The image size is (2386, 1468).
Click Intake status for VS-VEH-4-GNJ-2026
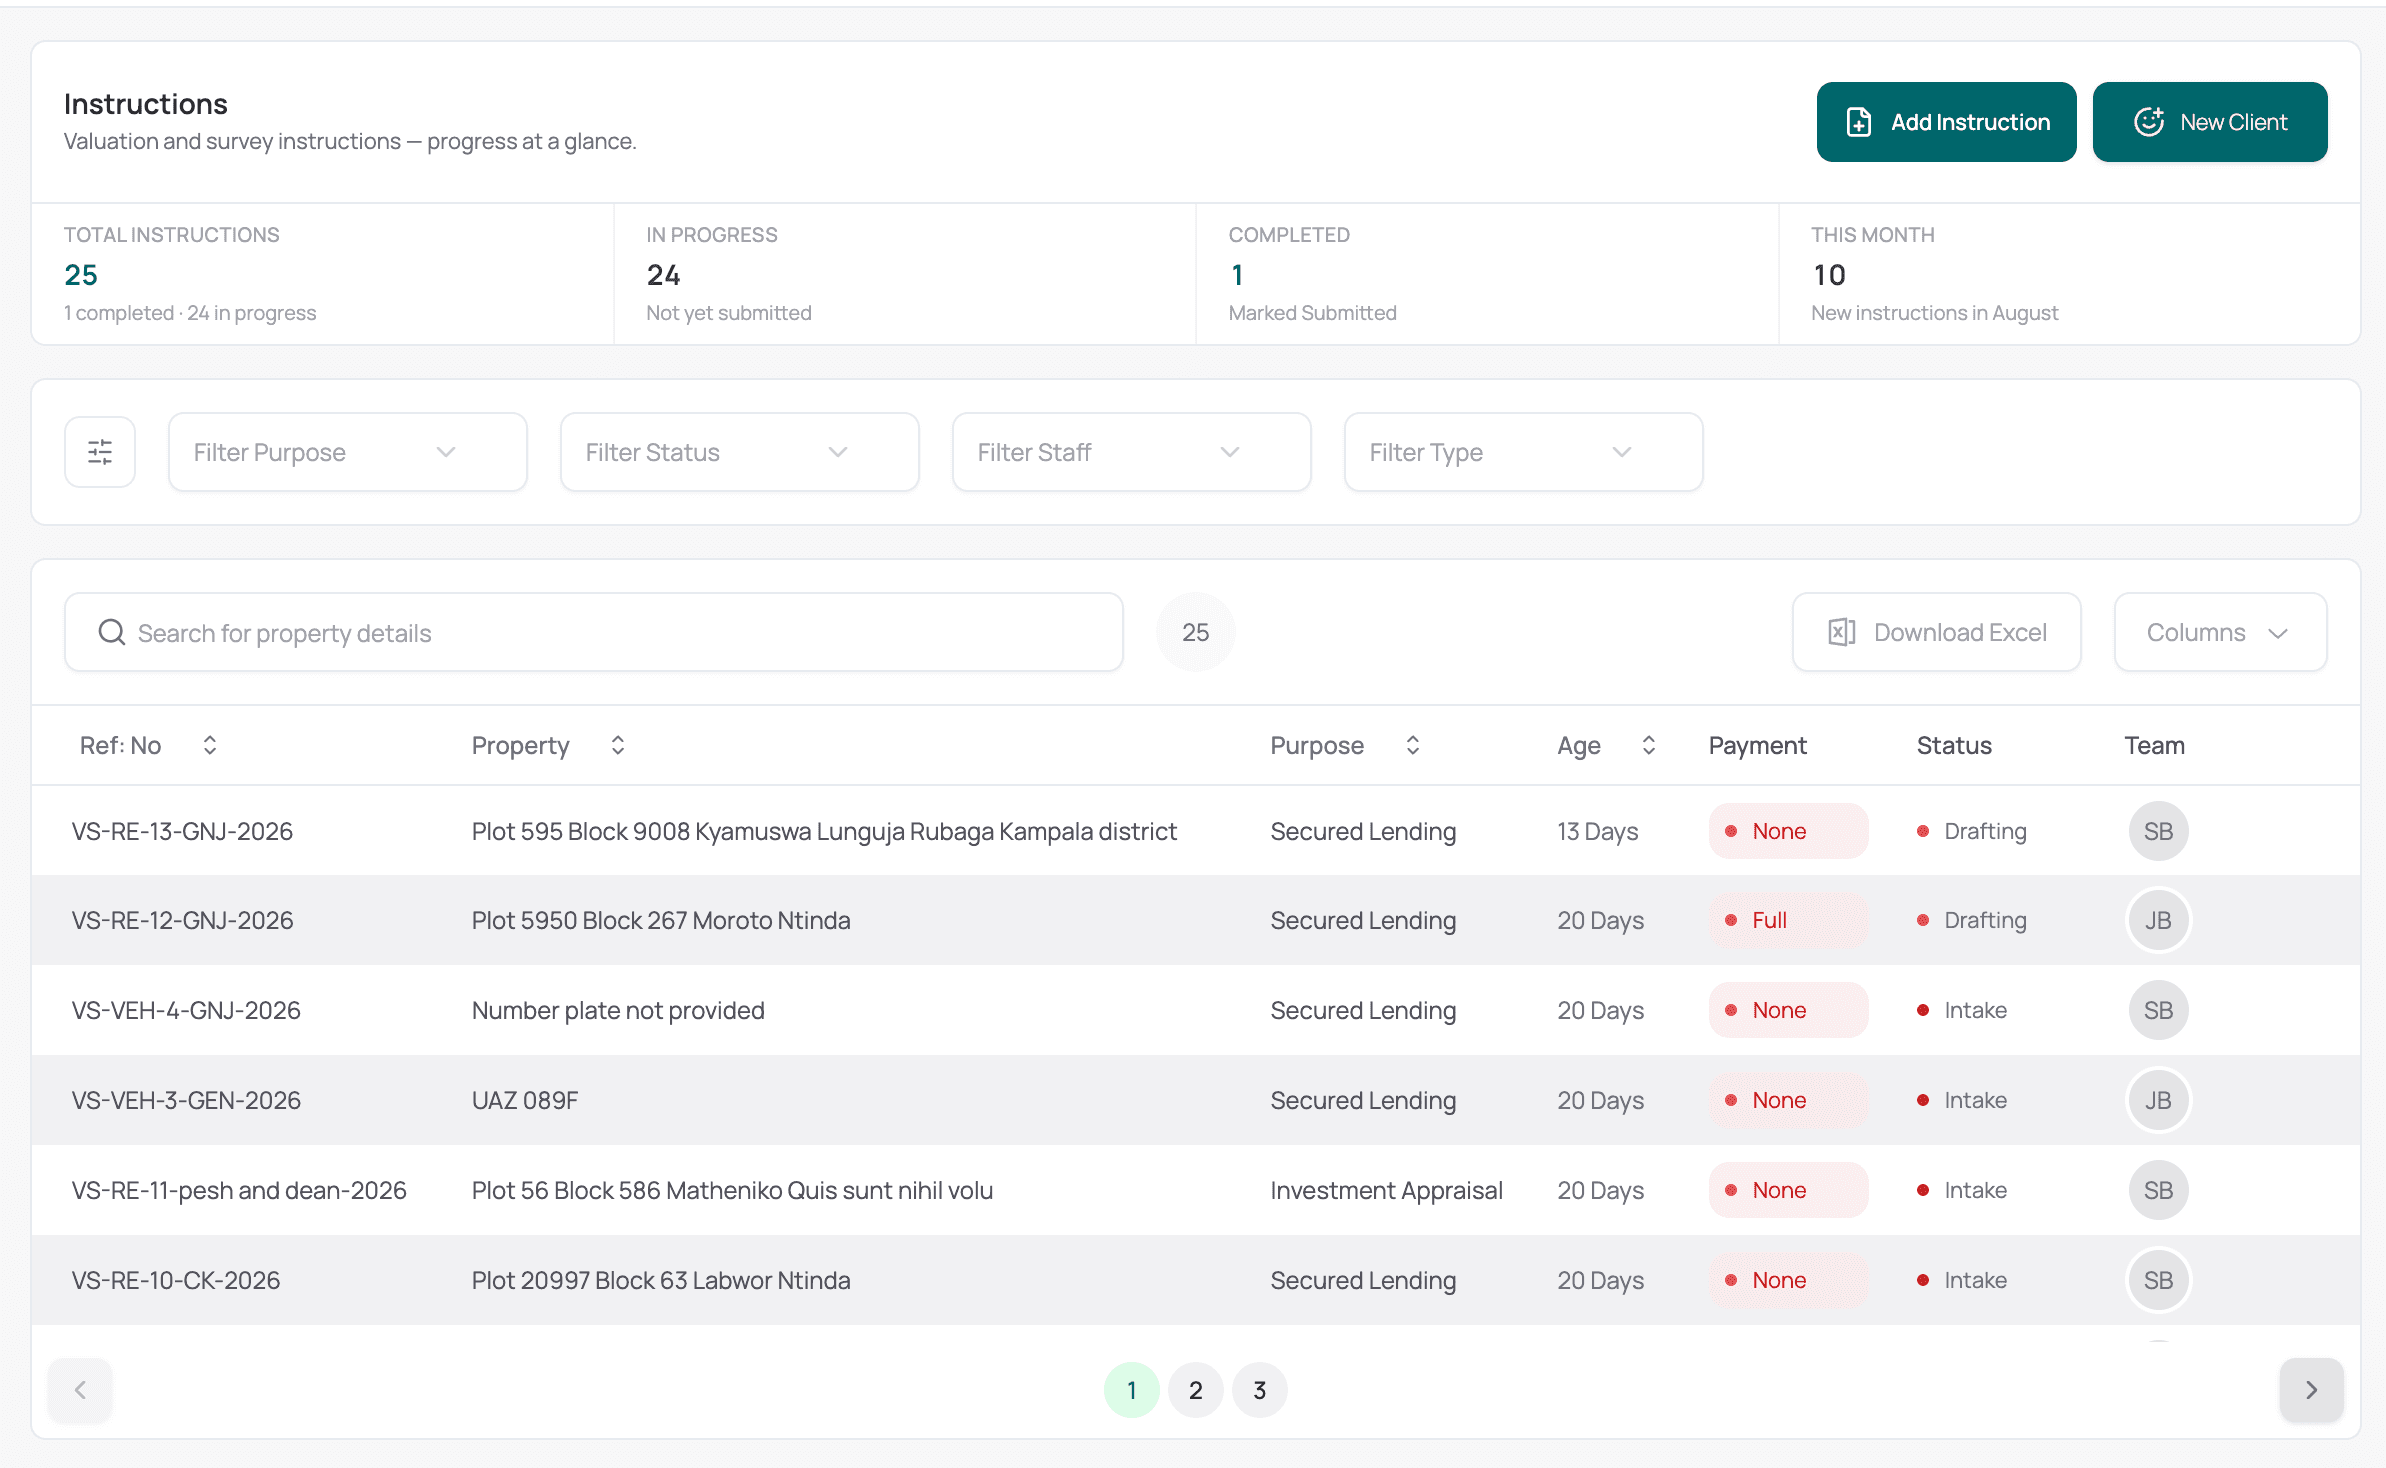tap(1962, 1010)
